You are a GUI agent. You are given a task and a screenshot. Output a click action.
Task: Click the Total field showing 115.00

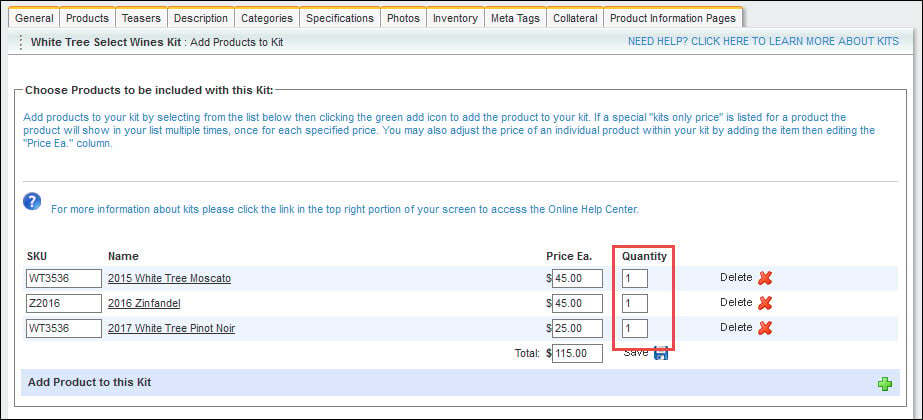[x=577, y=353]
